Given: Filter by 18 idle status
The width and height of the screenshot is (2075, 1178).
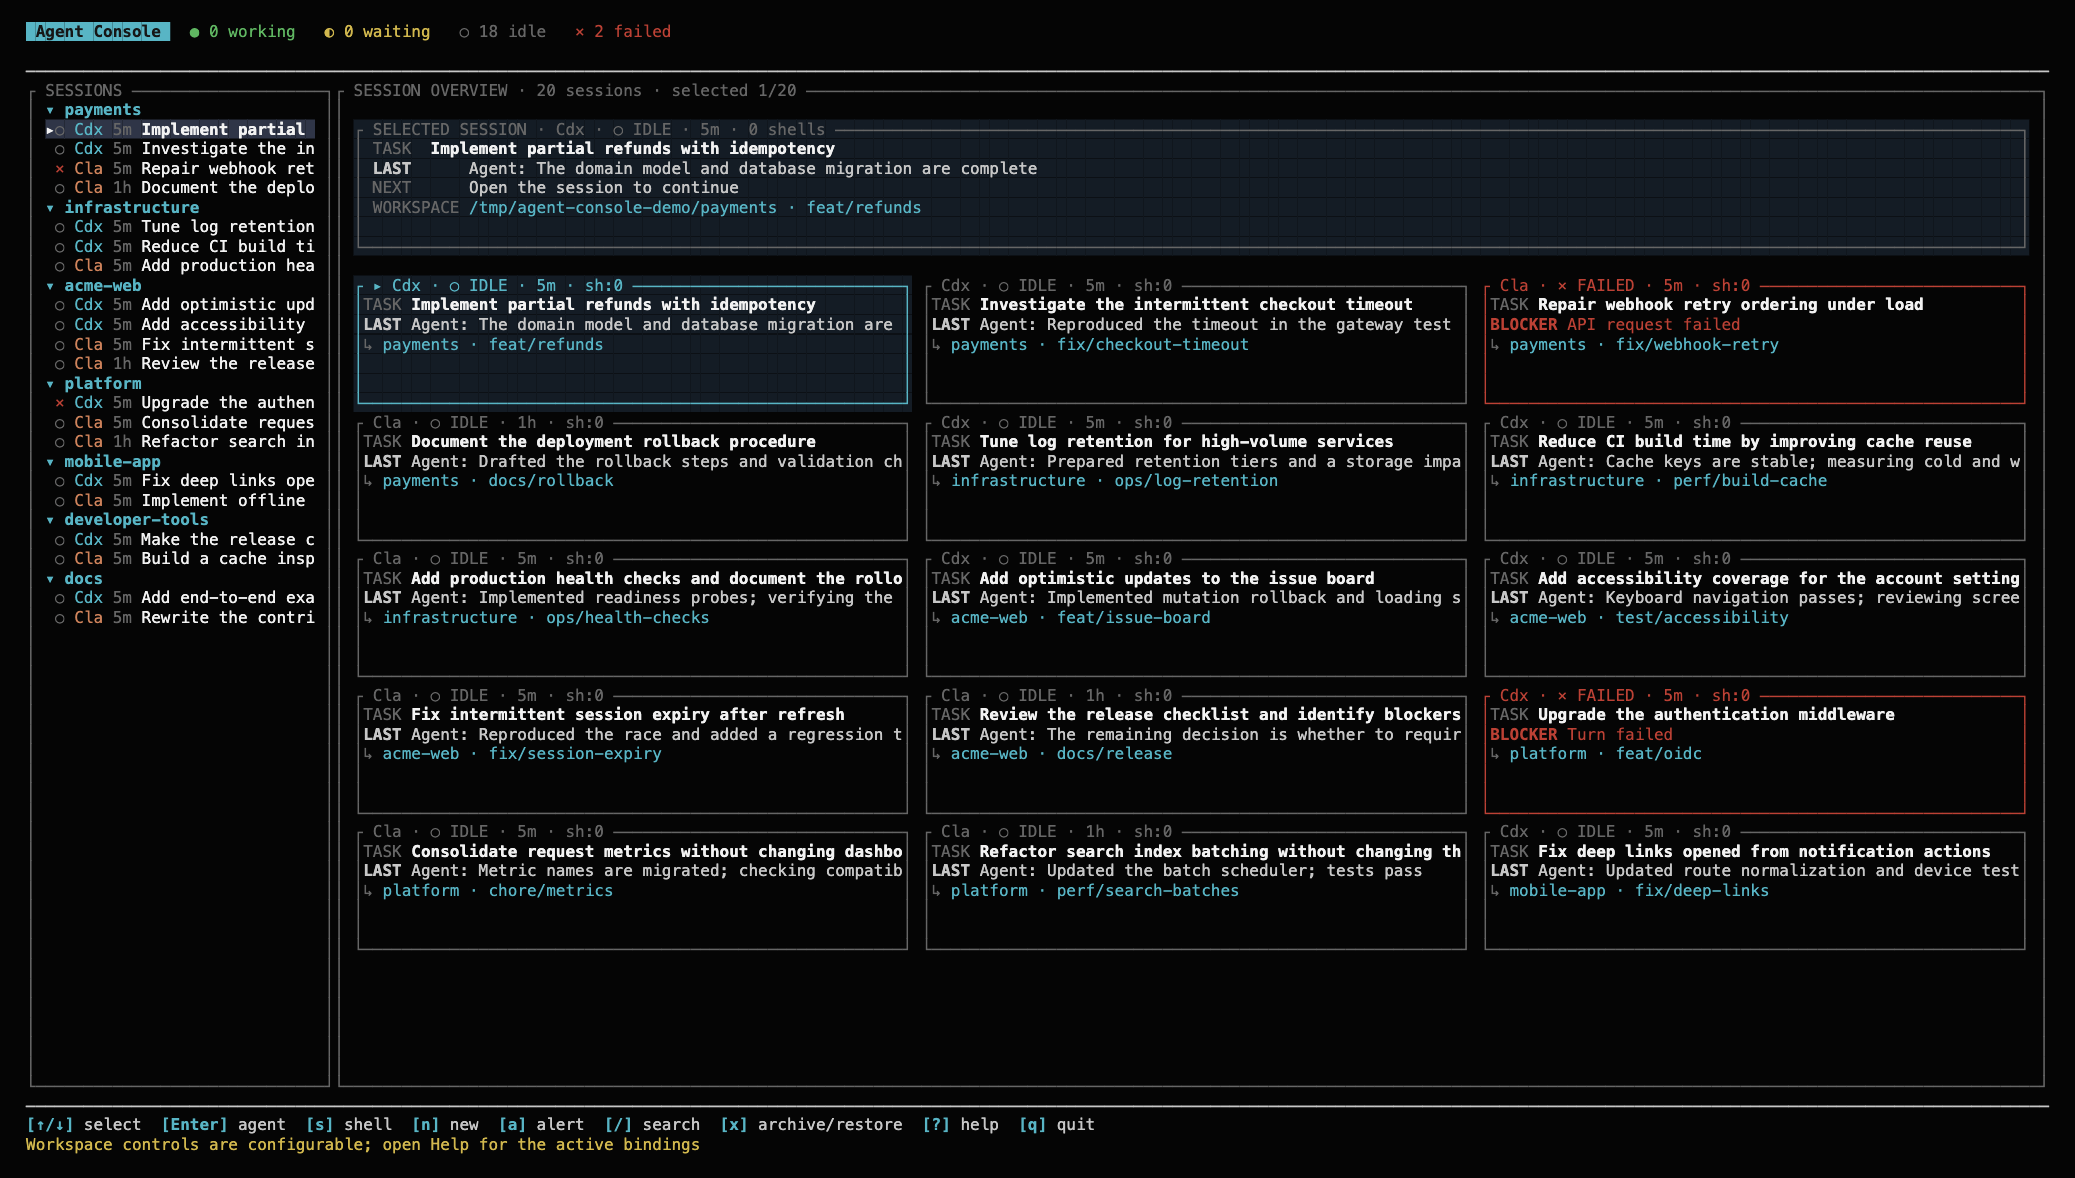Looking at the screenshot, I should [502, 32].
